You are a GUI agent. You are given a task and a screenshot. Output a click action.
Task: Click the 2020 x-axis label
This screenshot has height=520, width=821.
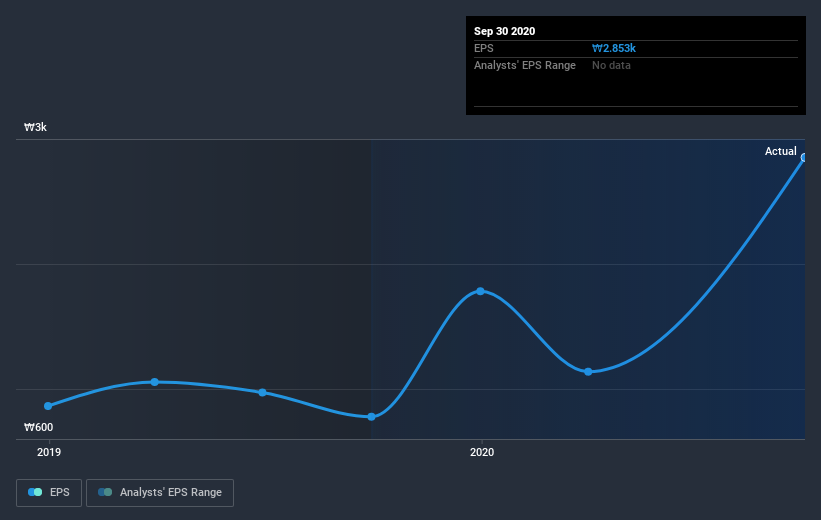482,452
